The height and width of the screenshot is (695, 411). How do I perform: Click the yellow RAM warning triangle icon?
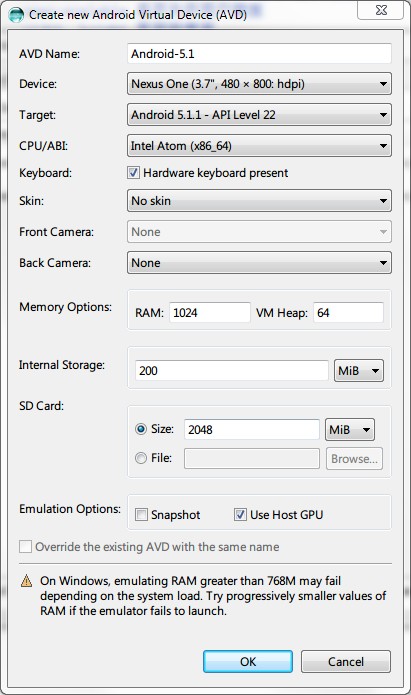27,581
